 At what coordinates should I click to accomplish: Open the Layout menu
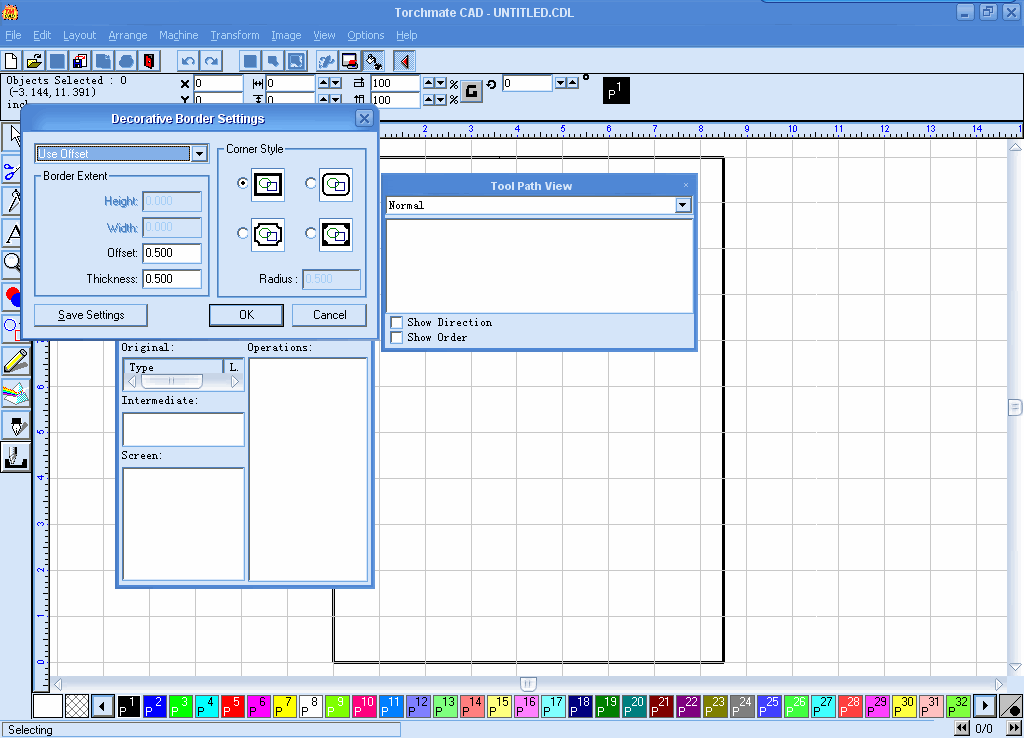coord(80,35)
